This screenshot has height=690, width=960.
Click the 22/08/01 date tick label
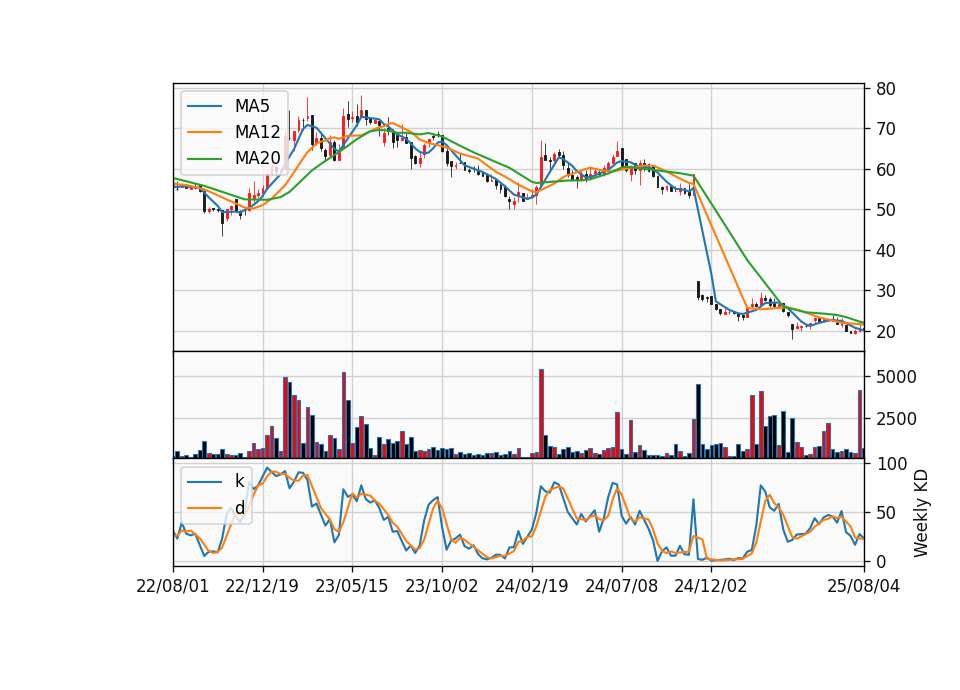[x=173, y=586]
